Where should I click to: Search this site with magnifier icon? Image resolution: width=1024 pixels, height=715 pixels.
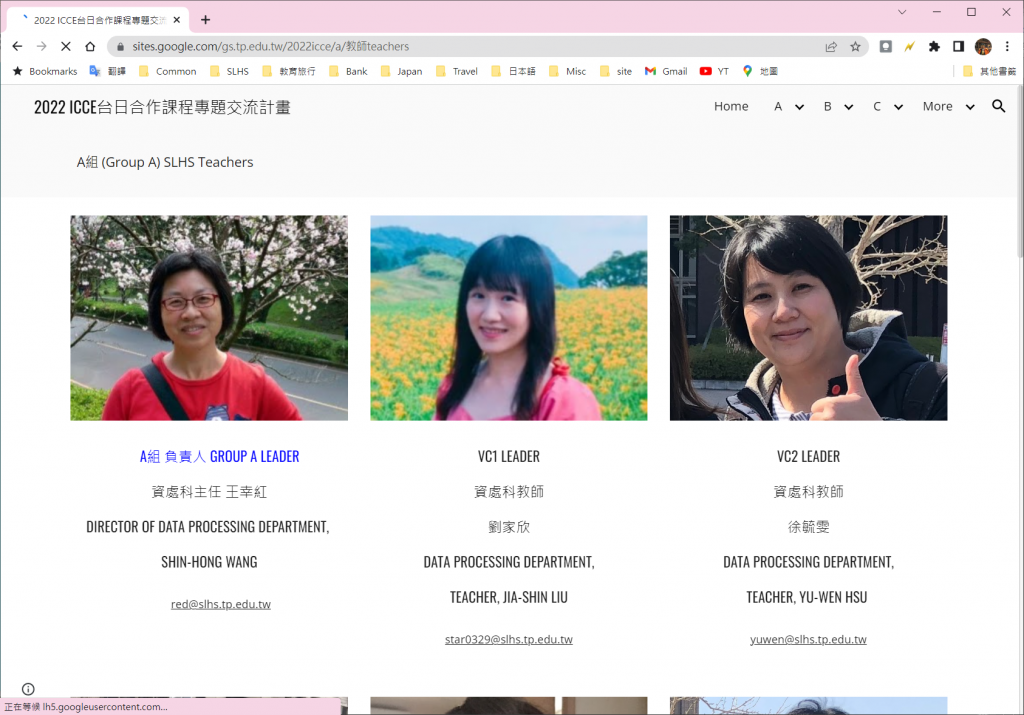(999, 106)
